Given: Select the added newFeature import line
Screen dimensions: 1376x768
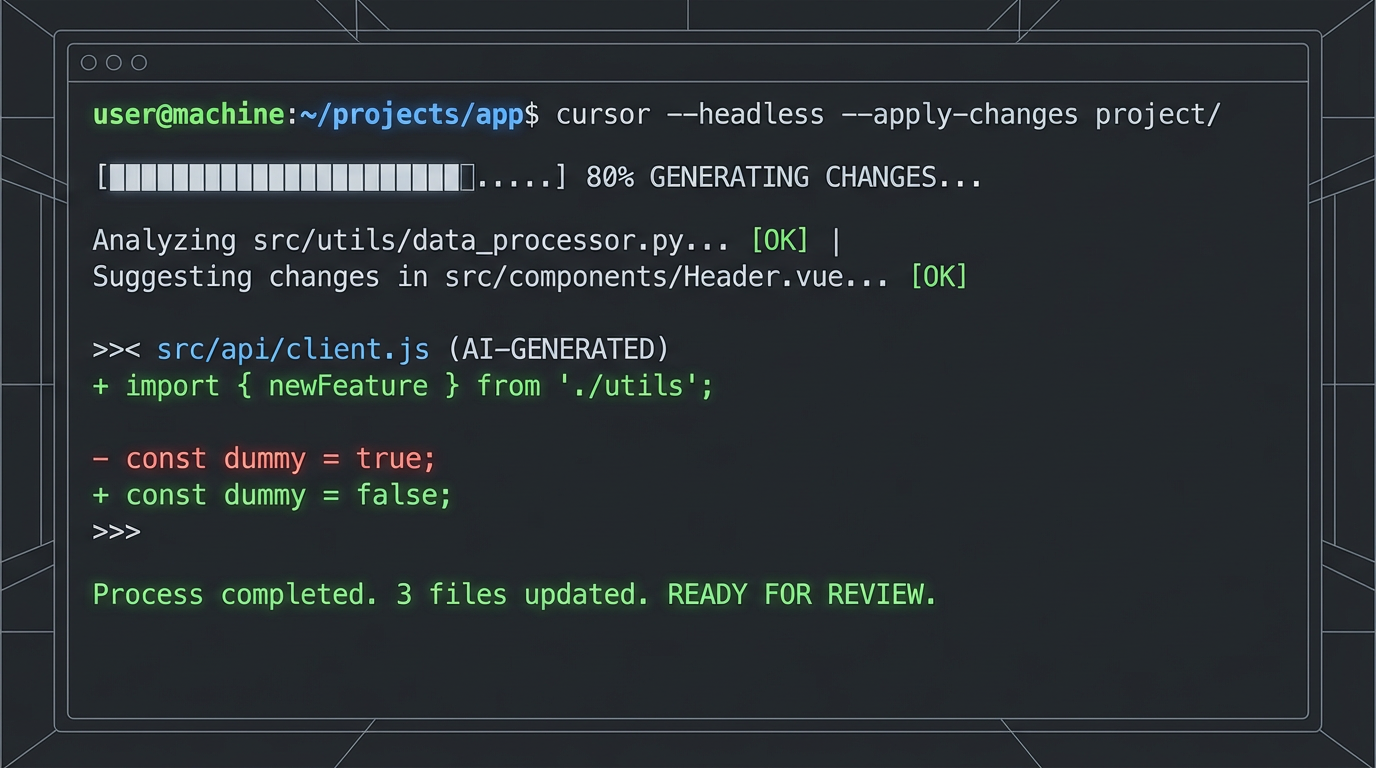Looking at the screenshot, I should 400,386.
